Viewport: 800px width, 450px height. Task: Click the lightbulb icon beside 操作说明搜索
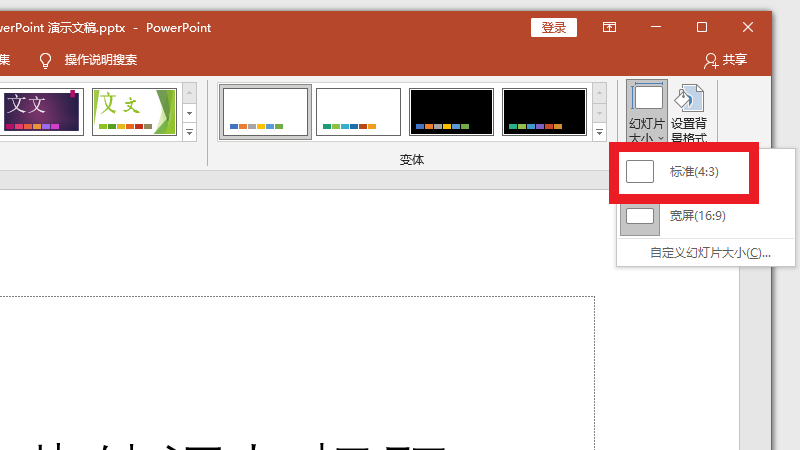(45, 60)
